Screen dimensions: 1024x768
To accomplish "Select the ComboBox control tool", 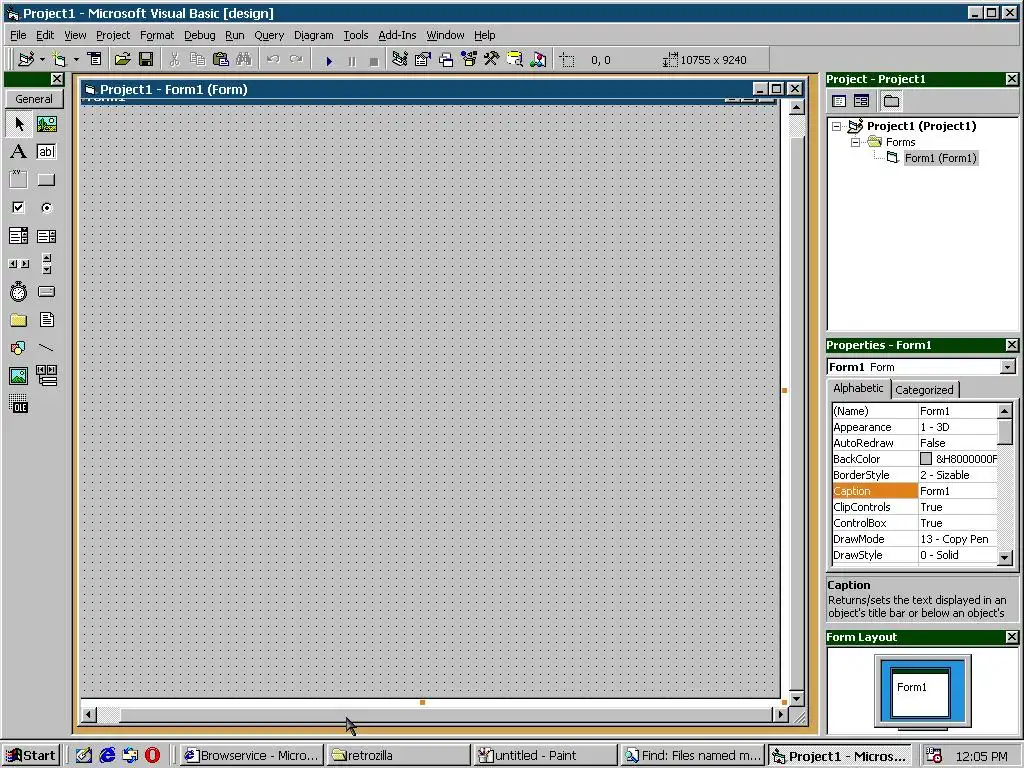I will click(x=19, y=236).
